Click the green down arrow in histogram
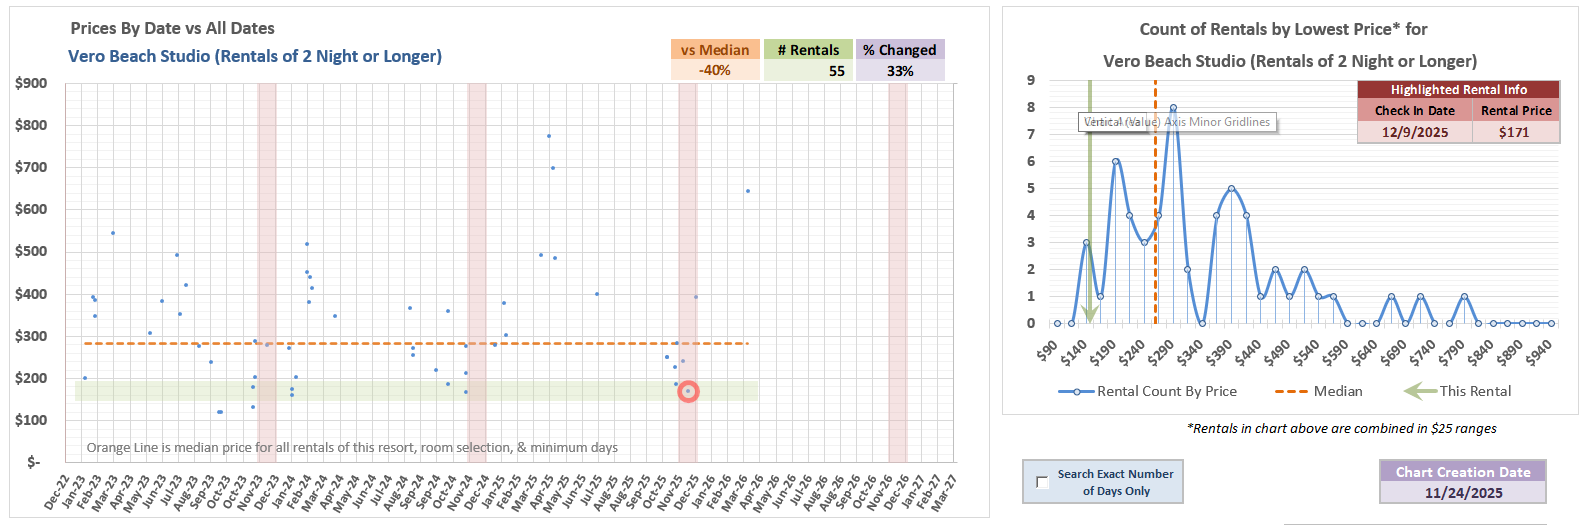 coord(1090,312)
